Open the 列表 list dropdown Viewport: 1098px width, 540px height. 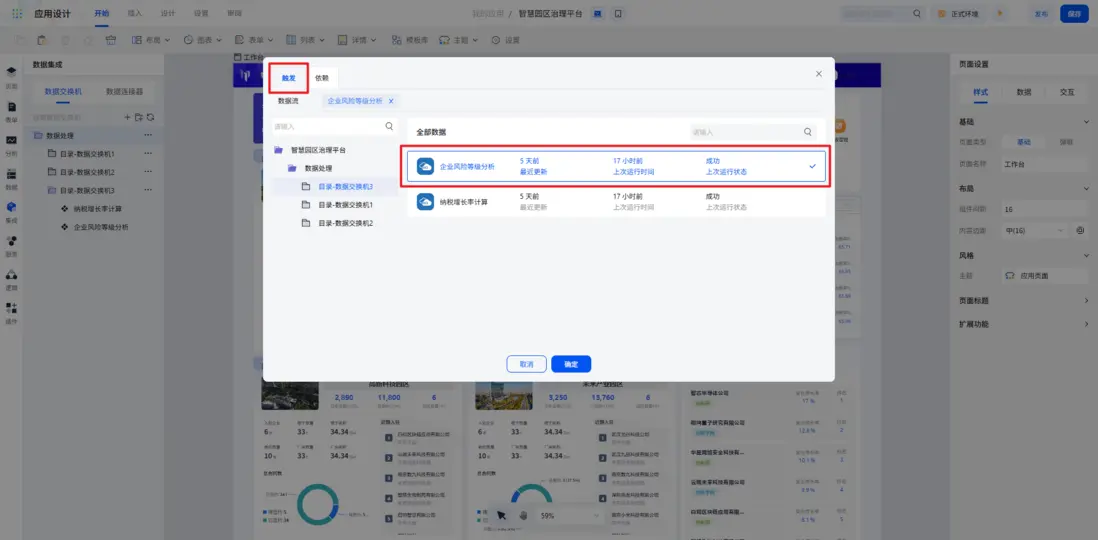305,40
